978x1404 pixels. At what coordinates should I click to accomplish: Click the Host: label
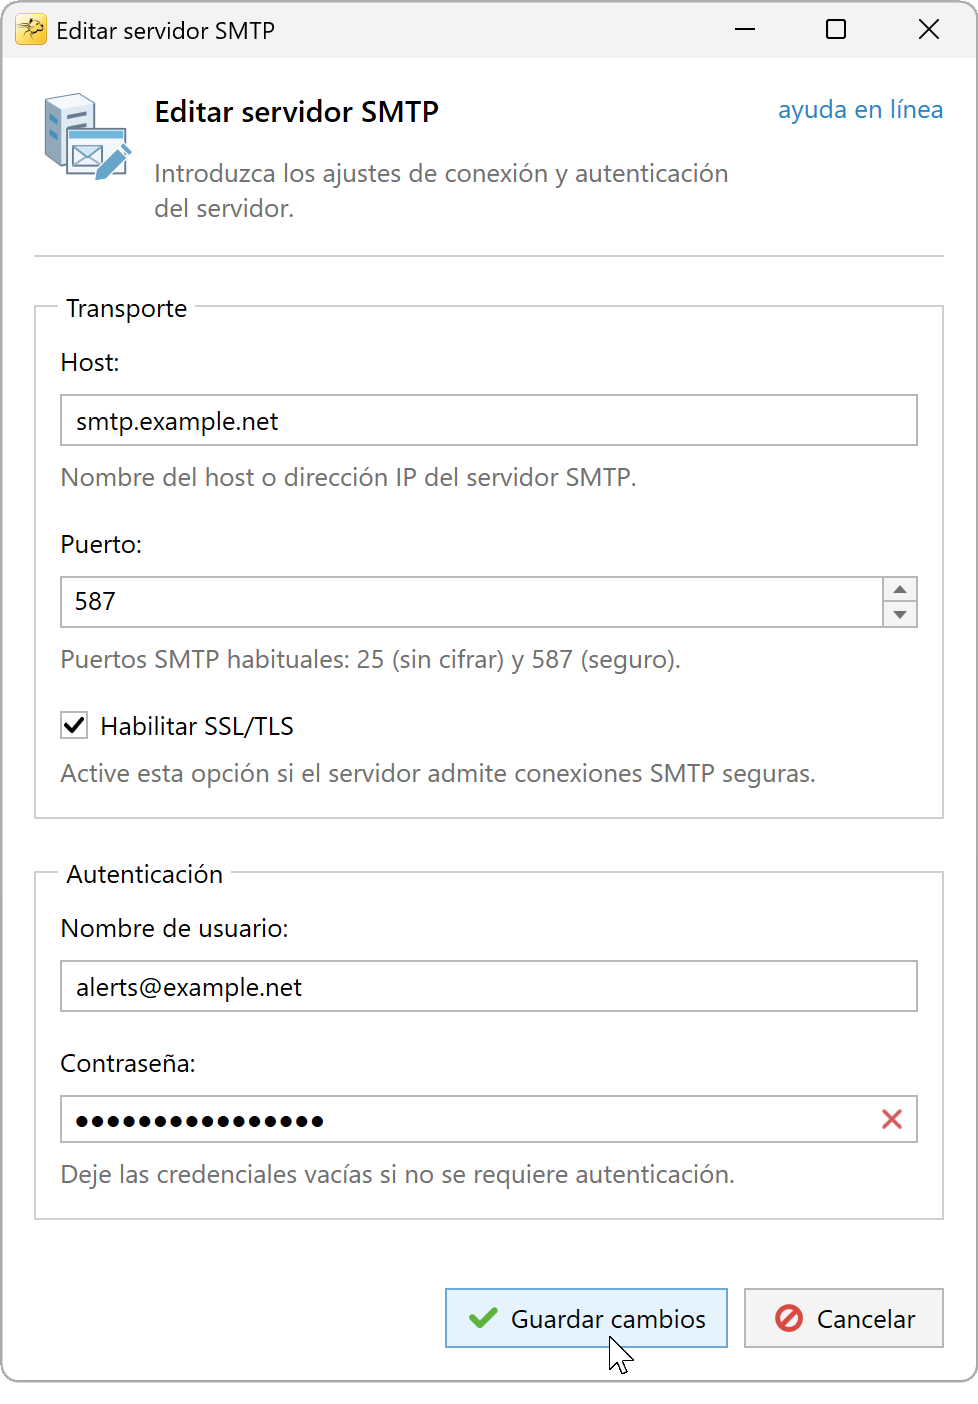[90, 362]
